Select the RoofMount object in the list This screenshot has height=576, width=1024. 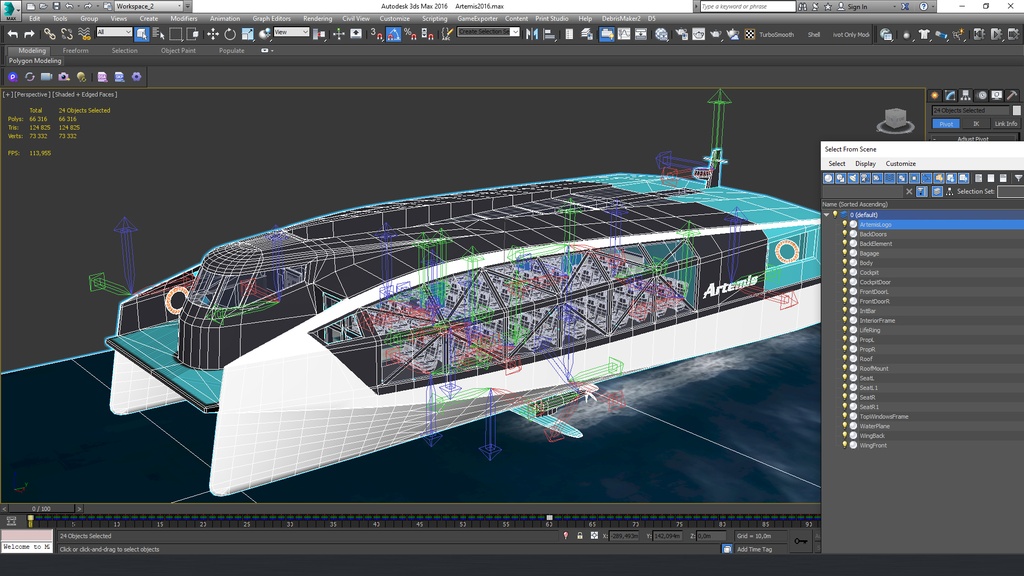click(873, 369)
